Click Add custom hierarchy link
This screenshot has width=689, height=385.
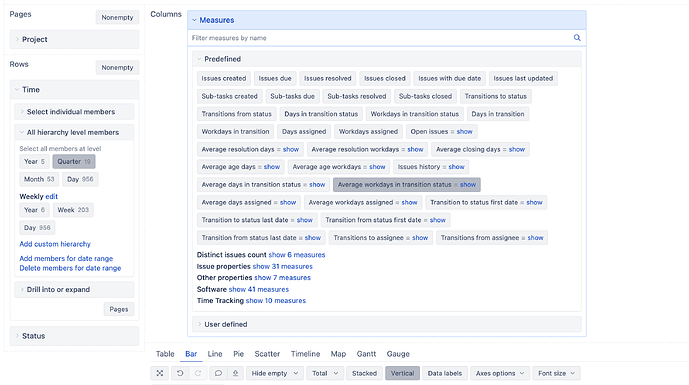pos(55,244)
